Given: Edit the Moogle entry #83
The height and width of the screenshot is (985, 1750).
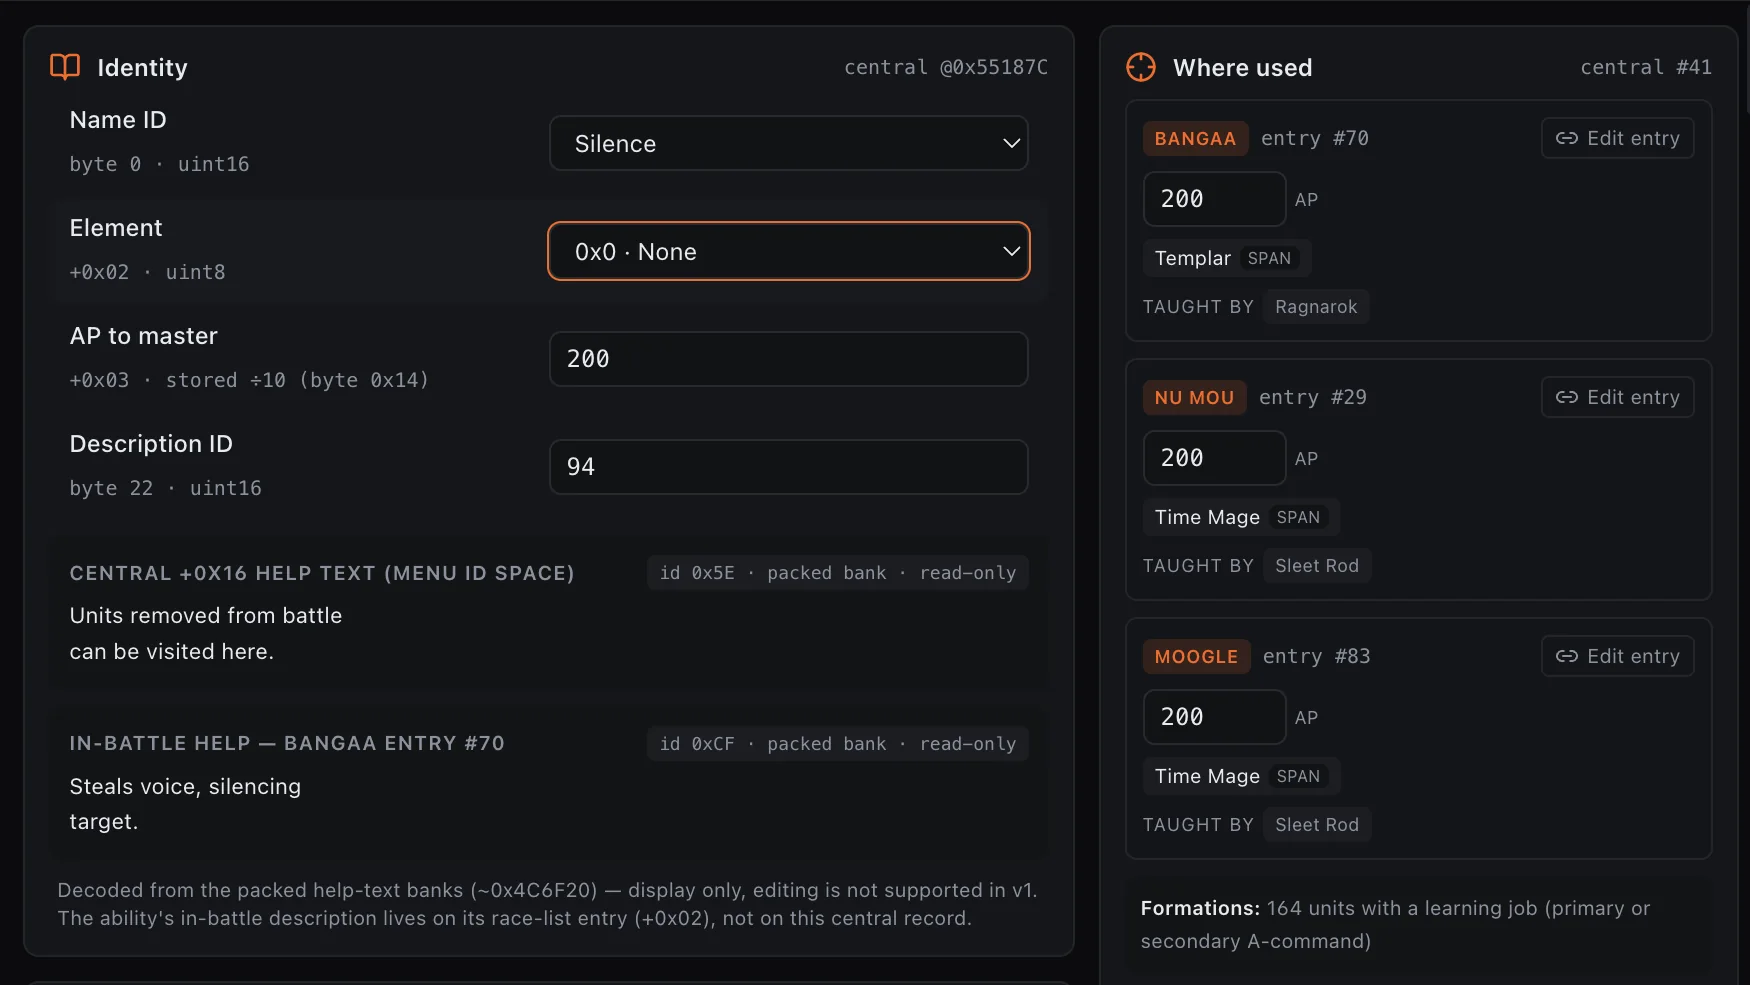Looking at the screenshot, I should point(1617,656).
